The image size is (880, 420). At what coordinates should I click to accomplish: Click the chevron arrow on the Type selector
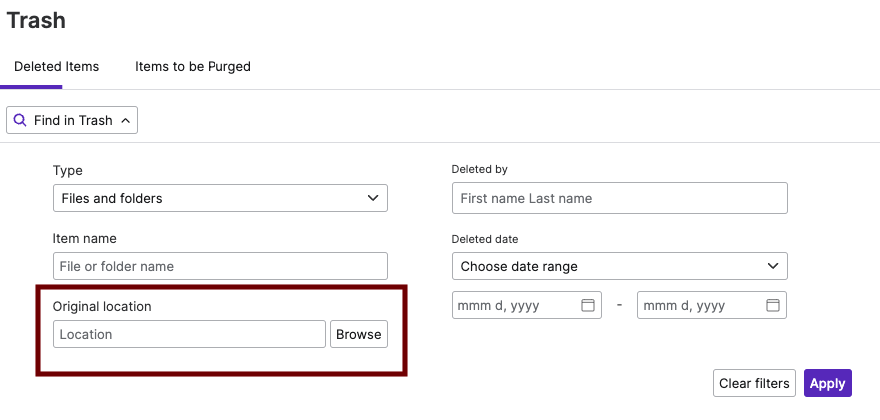tap(373, 198)
